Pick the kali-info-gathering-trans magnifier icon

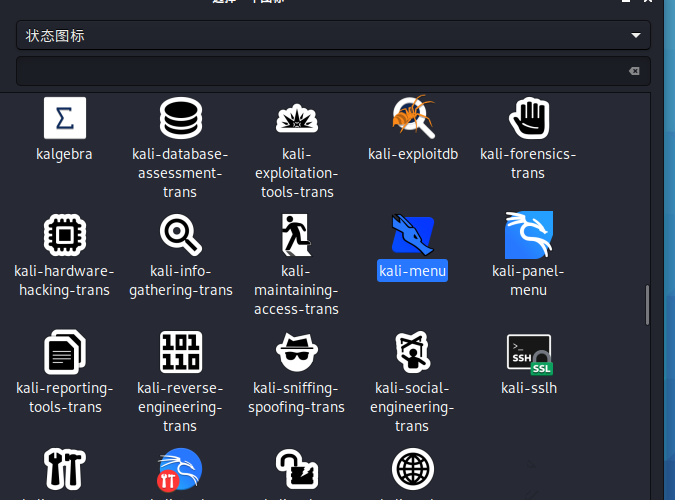click(x=180, y=235)
